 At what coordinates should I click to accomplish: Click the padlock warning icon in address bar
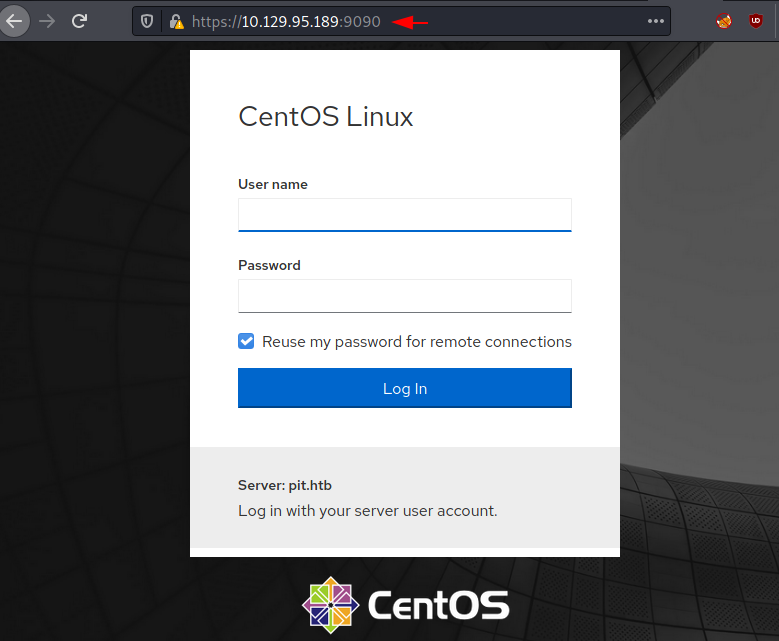176,21
